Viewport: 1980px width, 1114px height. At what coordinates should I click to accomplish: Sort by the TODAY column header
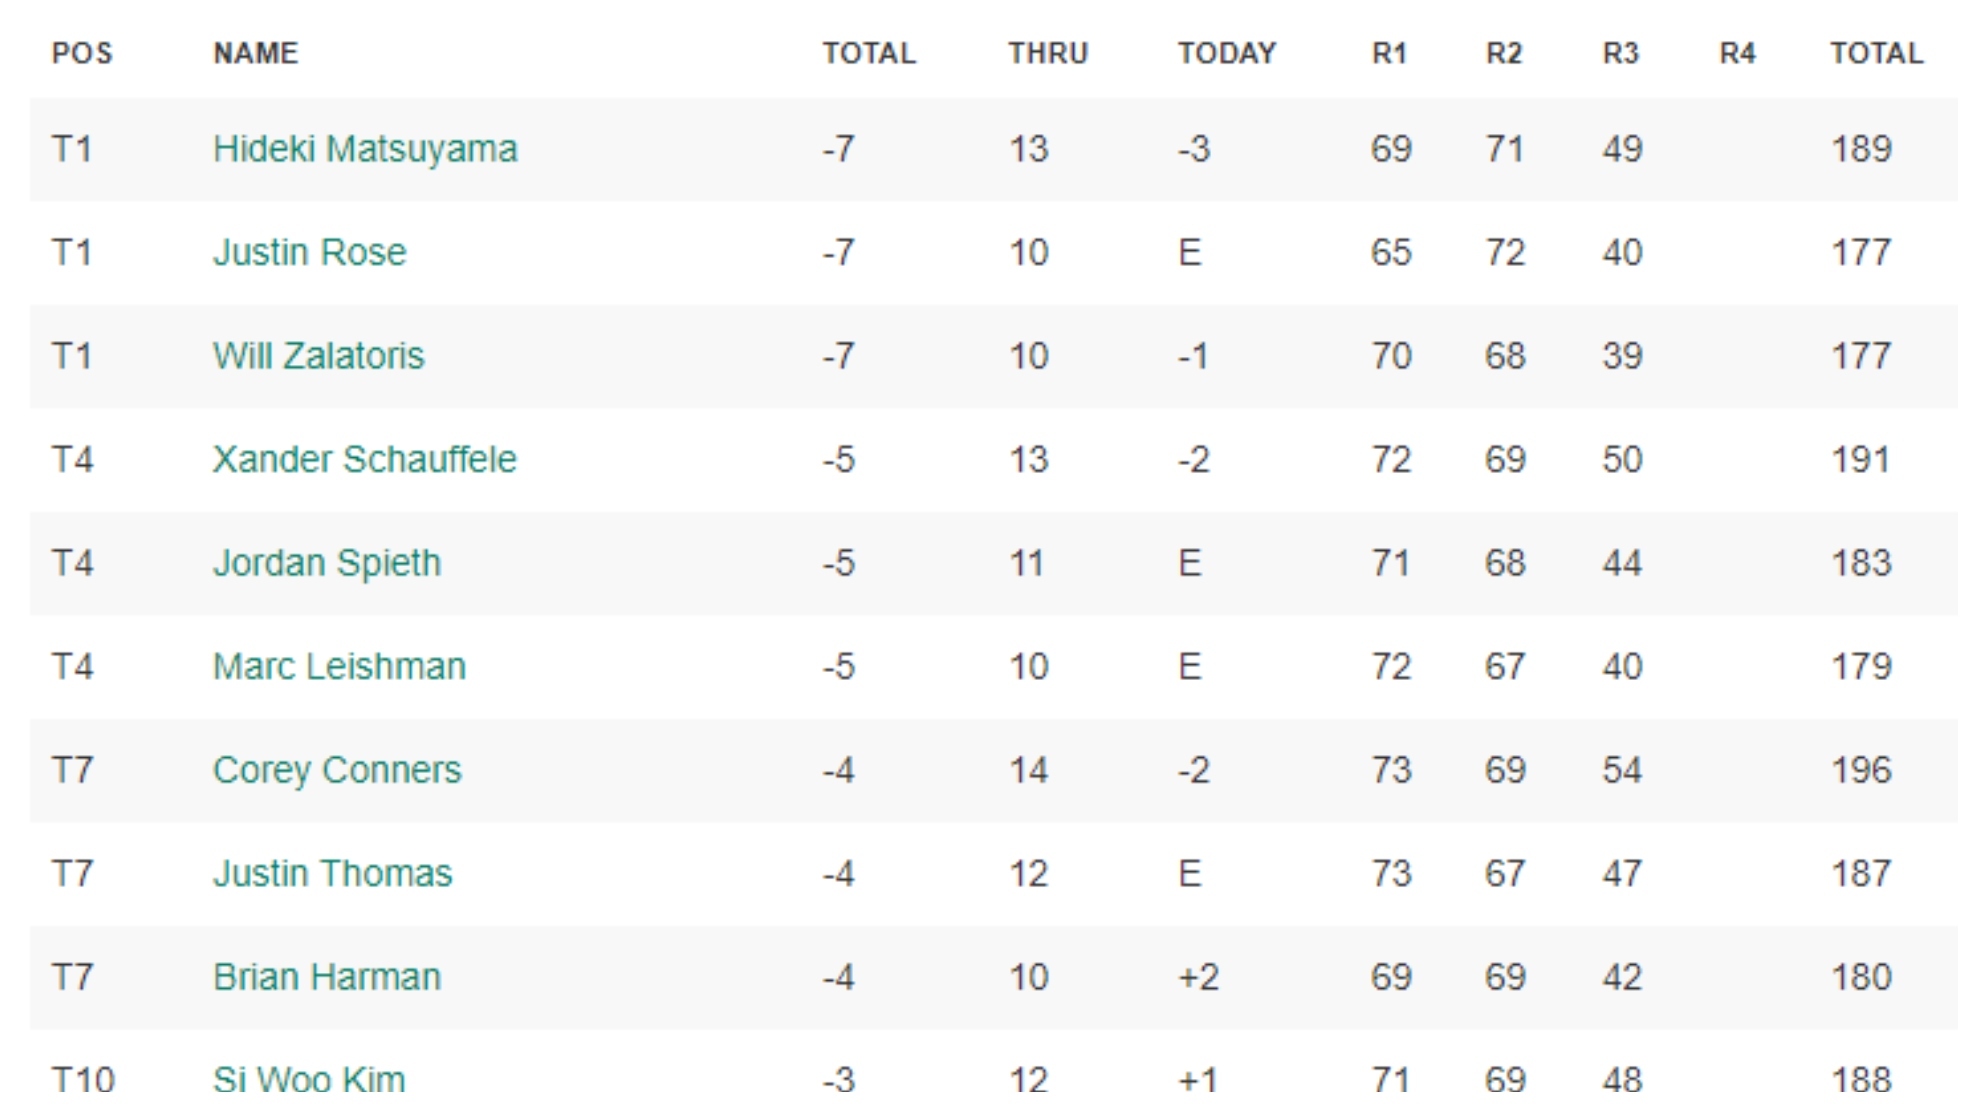[1226, 53]
